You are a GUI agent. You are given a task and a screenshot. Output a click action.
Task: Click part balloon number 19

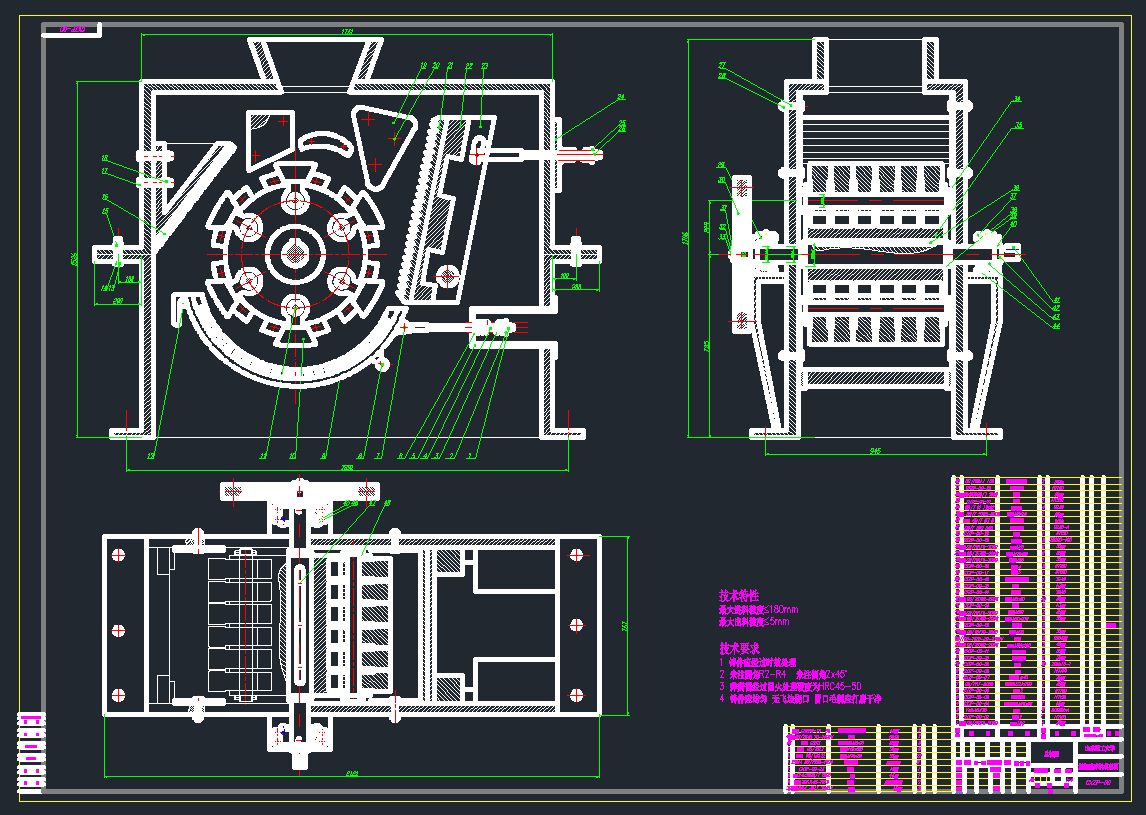pyautogui.click(x=422, y=66)
